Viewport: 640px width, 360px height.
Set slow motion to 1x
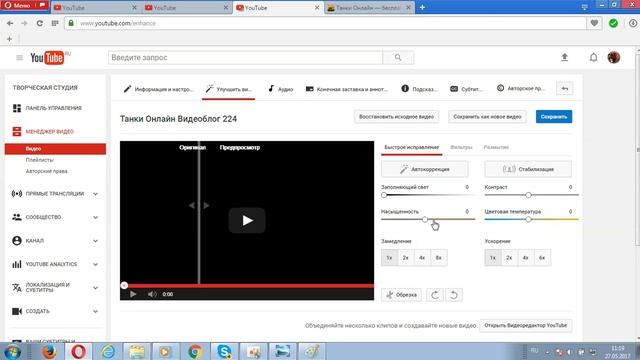coord(389,258)
